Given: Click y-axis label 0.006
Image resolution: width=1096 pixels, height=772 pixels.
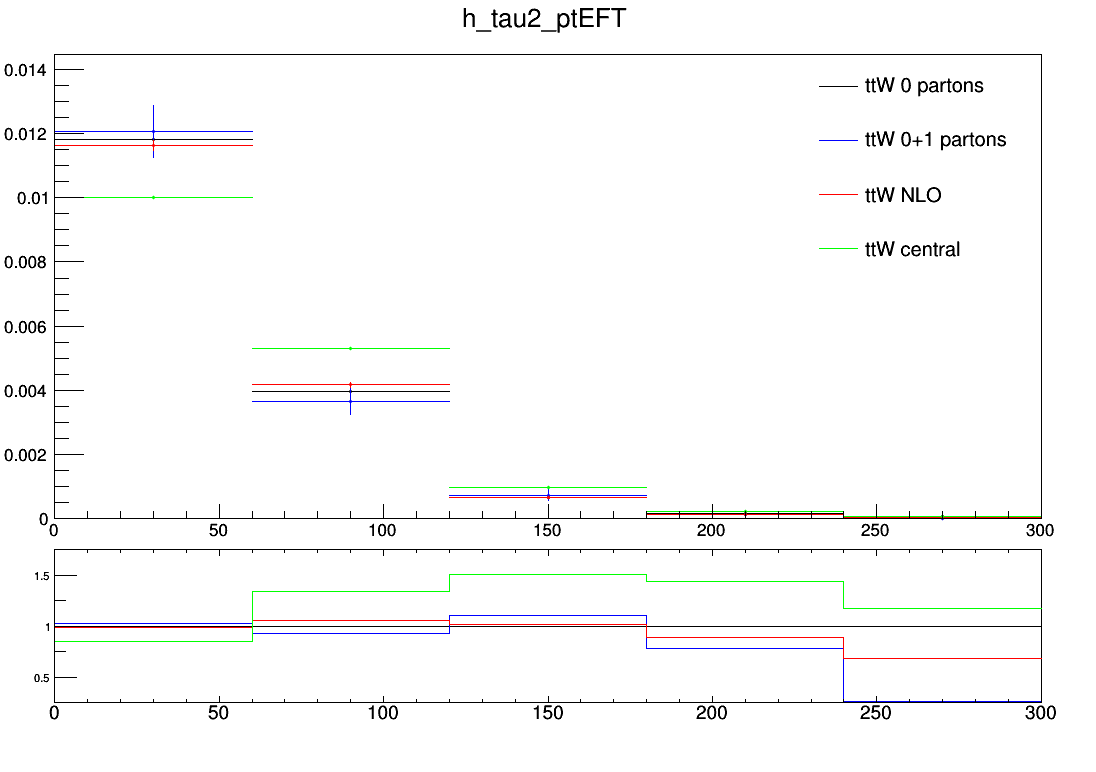Looking at the screenshot, I should 25,327.
